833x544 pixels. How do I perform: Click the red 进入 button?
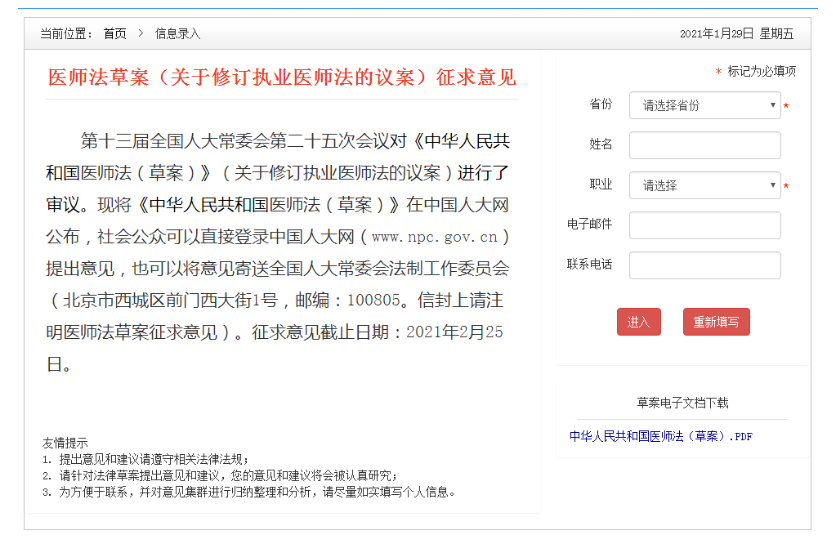(x=639, y=322)
